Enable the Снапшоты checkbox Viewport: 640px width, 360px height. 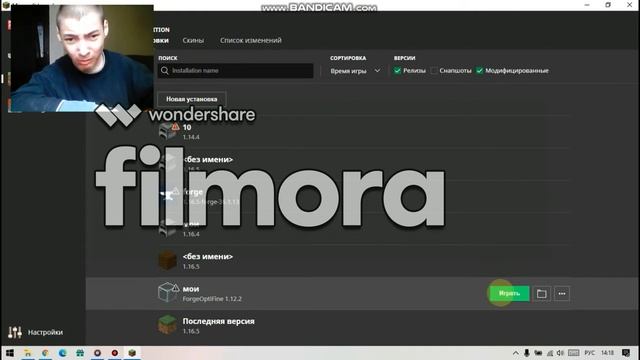tap(434, 71)
